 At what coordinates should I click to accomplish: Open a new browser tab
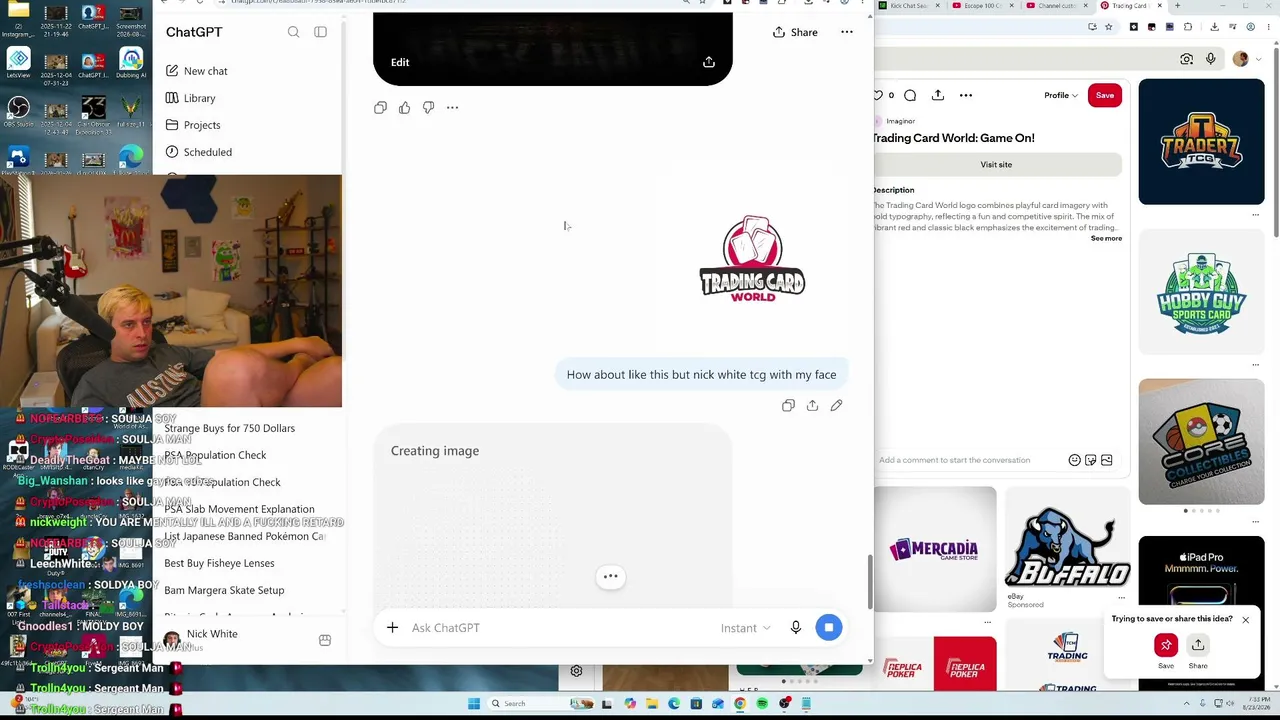coord(1177,6)
